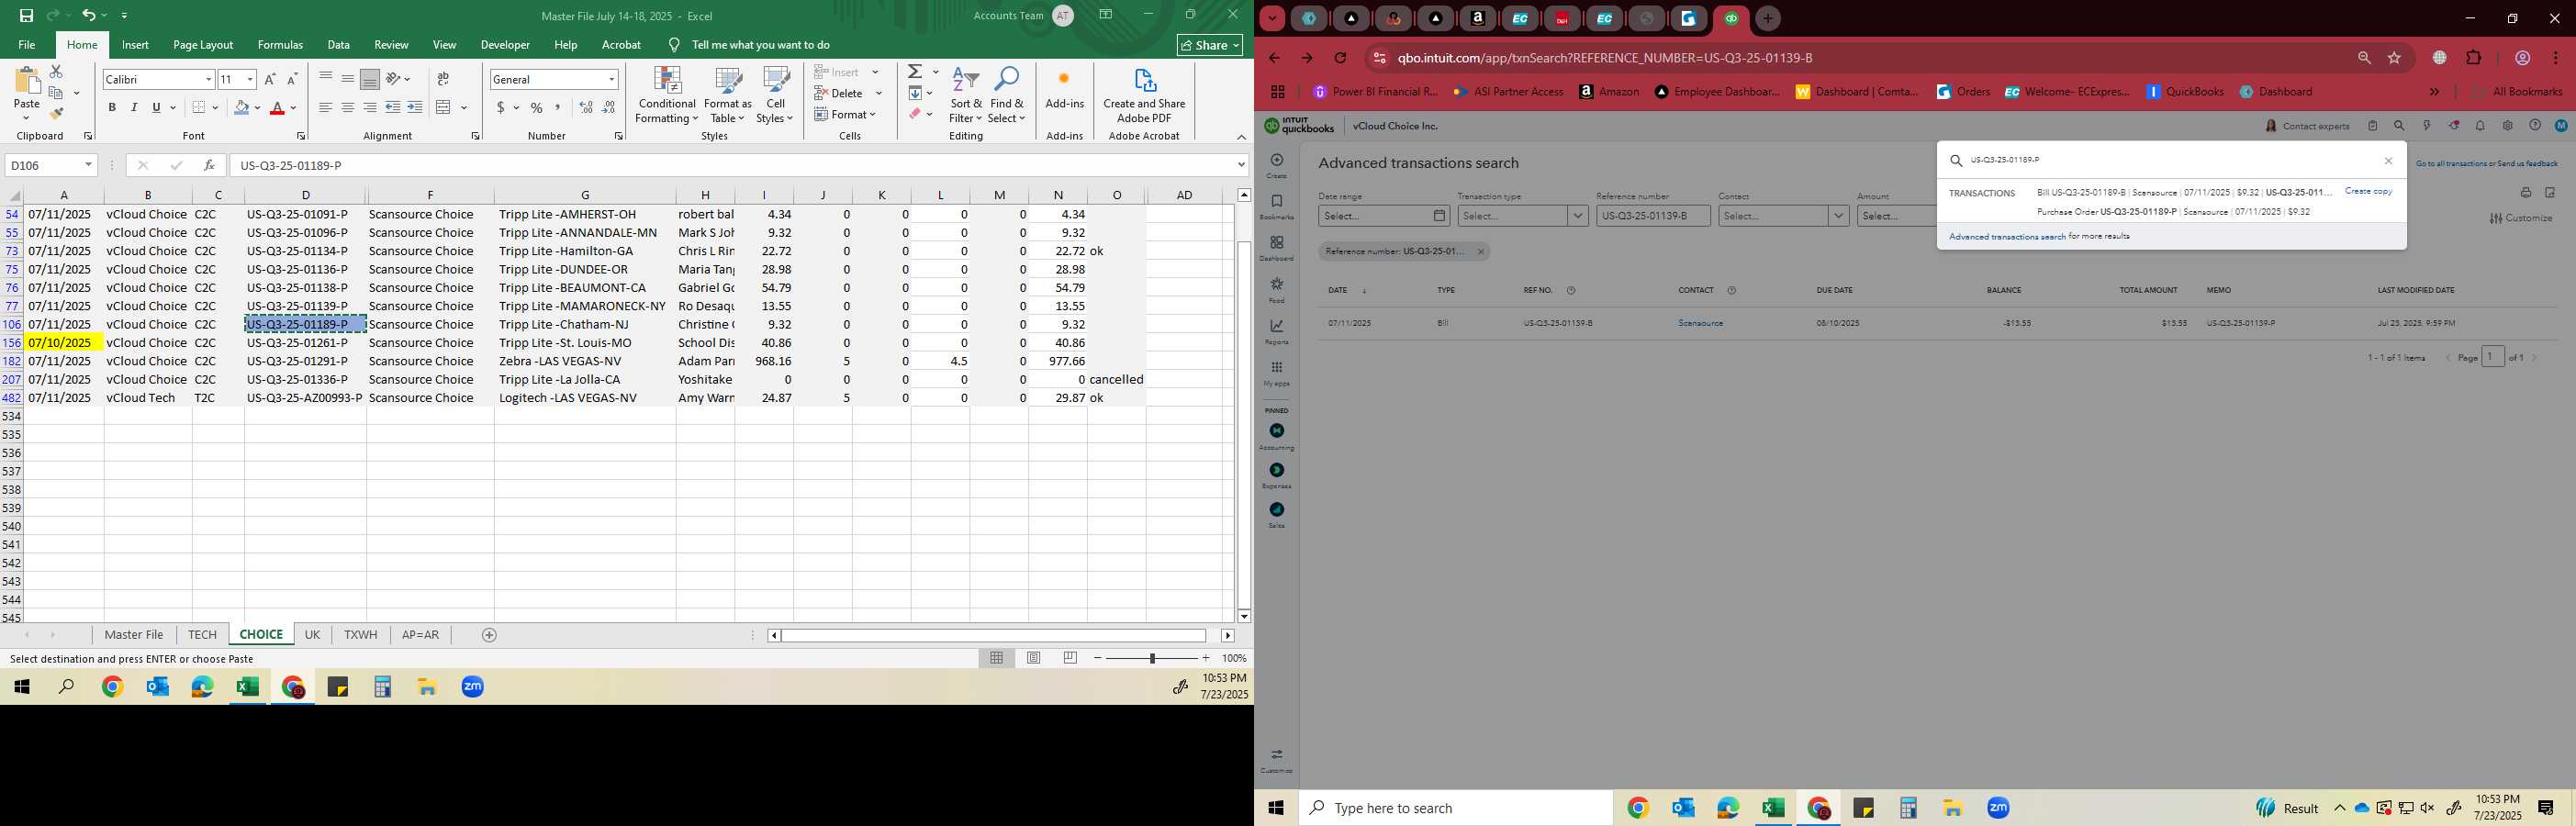Screen dimensions: 2576x826
Task: Click Sort & Filter in Excel Editing group
Action: [x=966, y=96]
